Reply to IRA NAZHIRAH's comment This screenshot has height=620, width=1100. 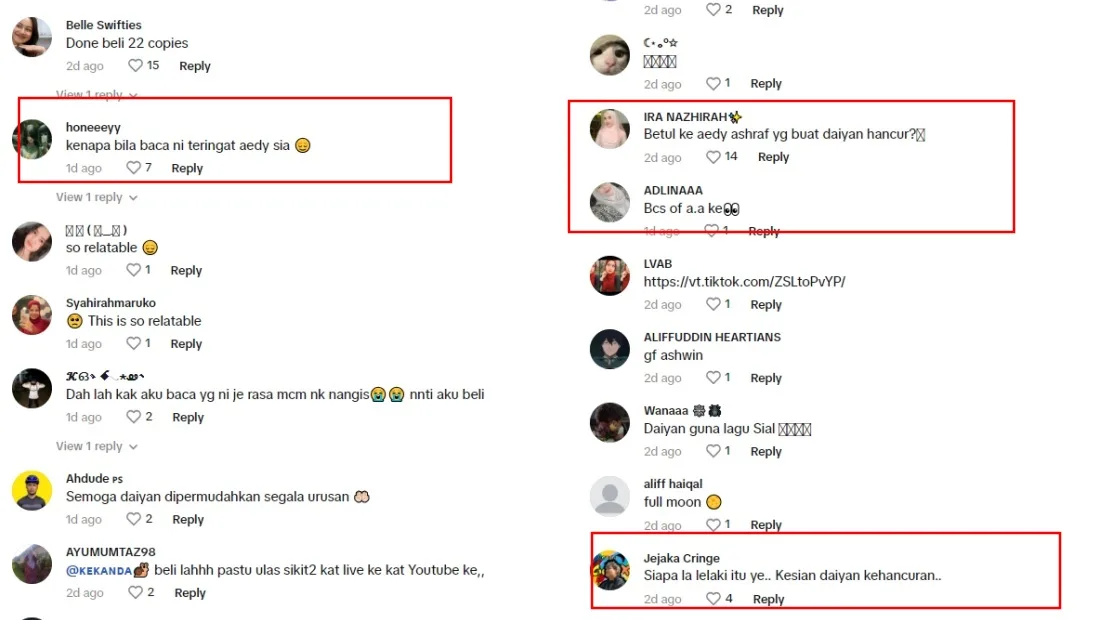773,157
